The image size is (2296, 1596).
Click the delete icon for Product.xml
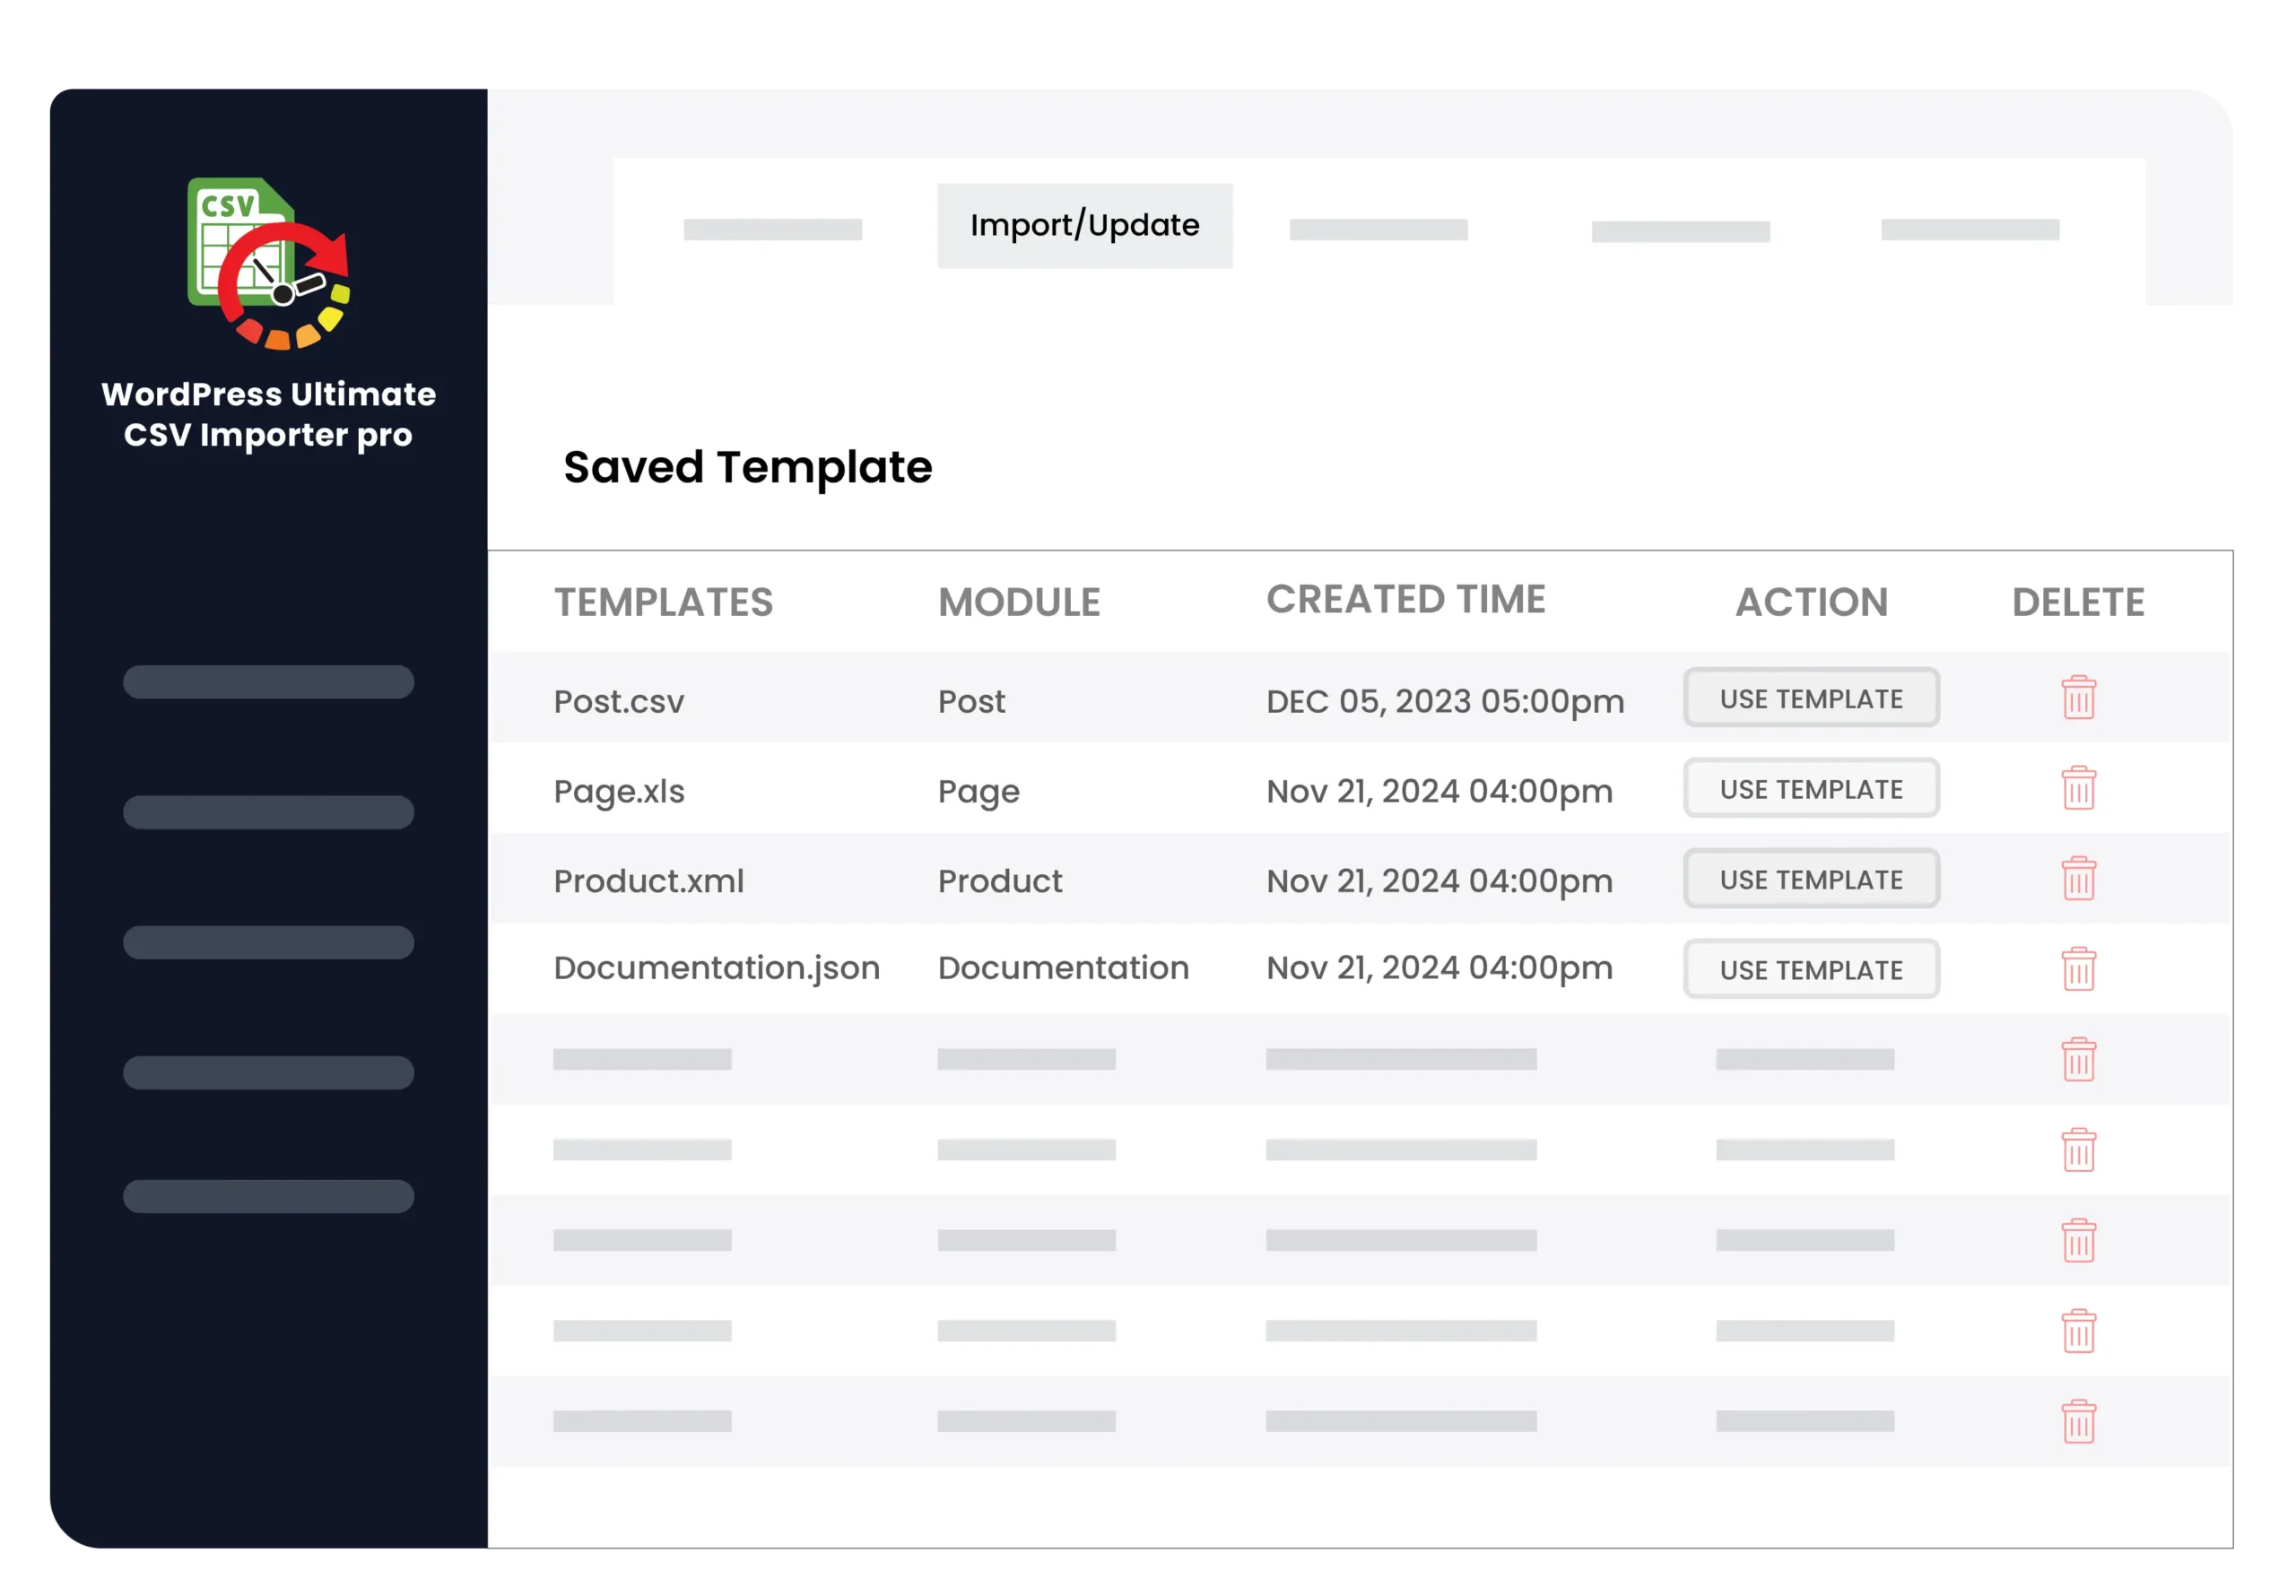click(2078, 879)
